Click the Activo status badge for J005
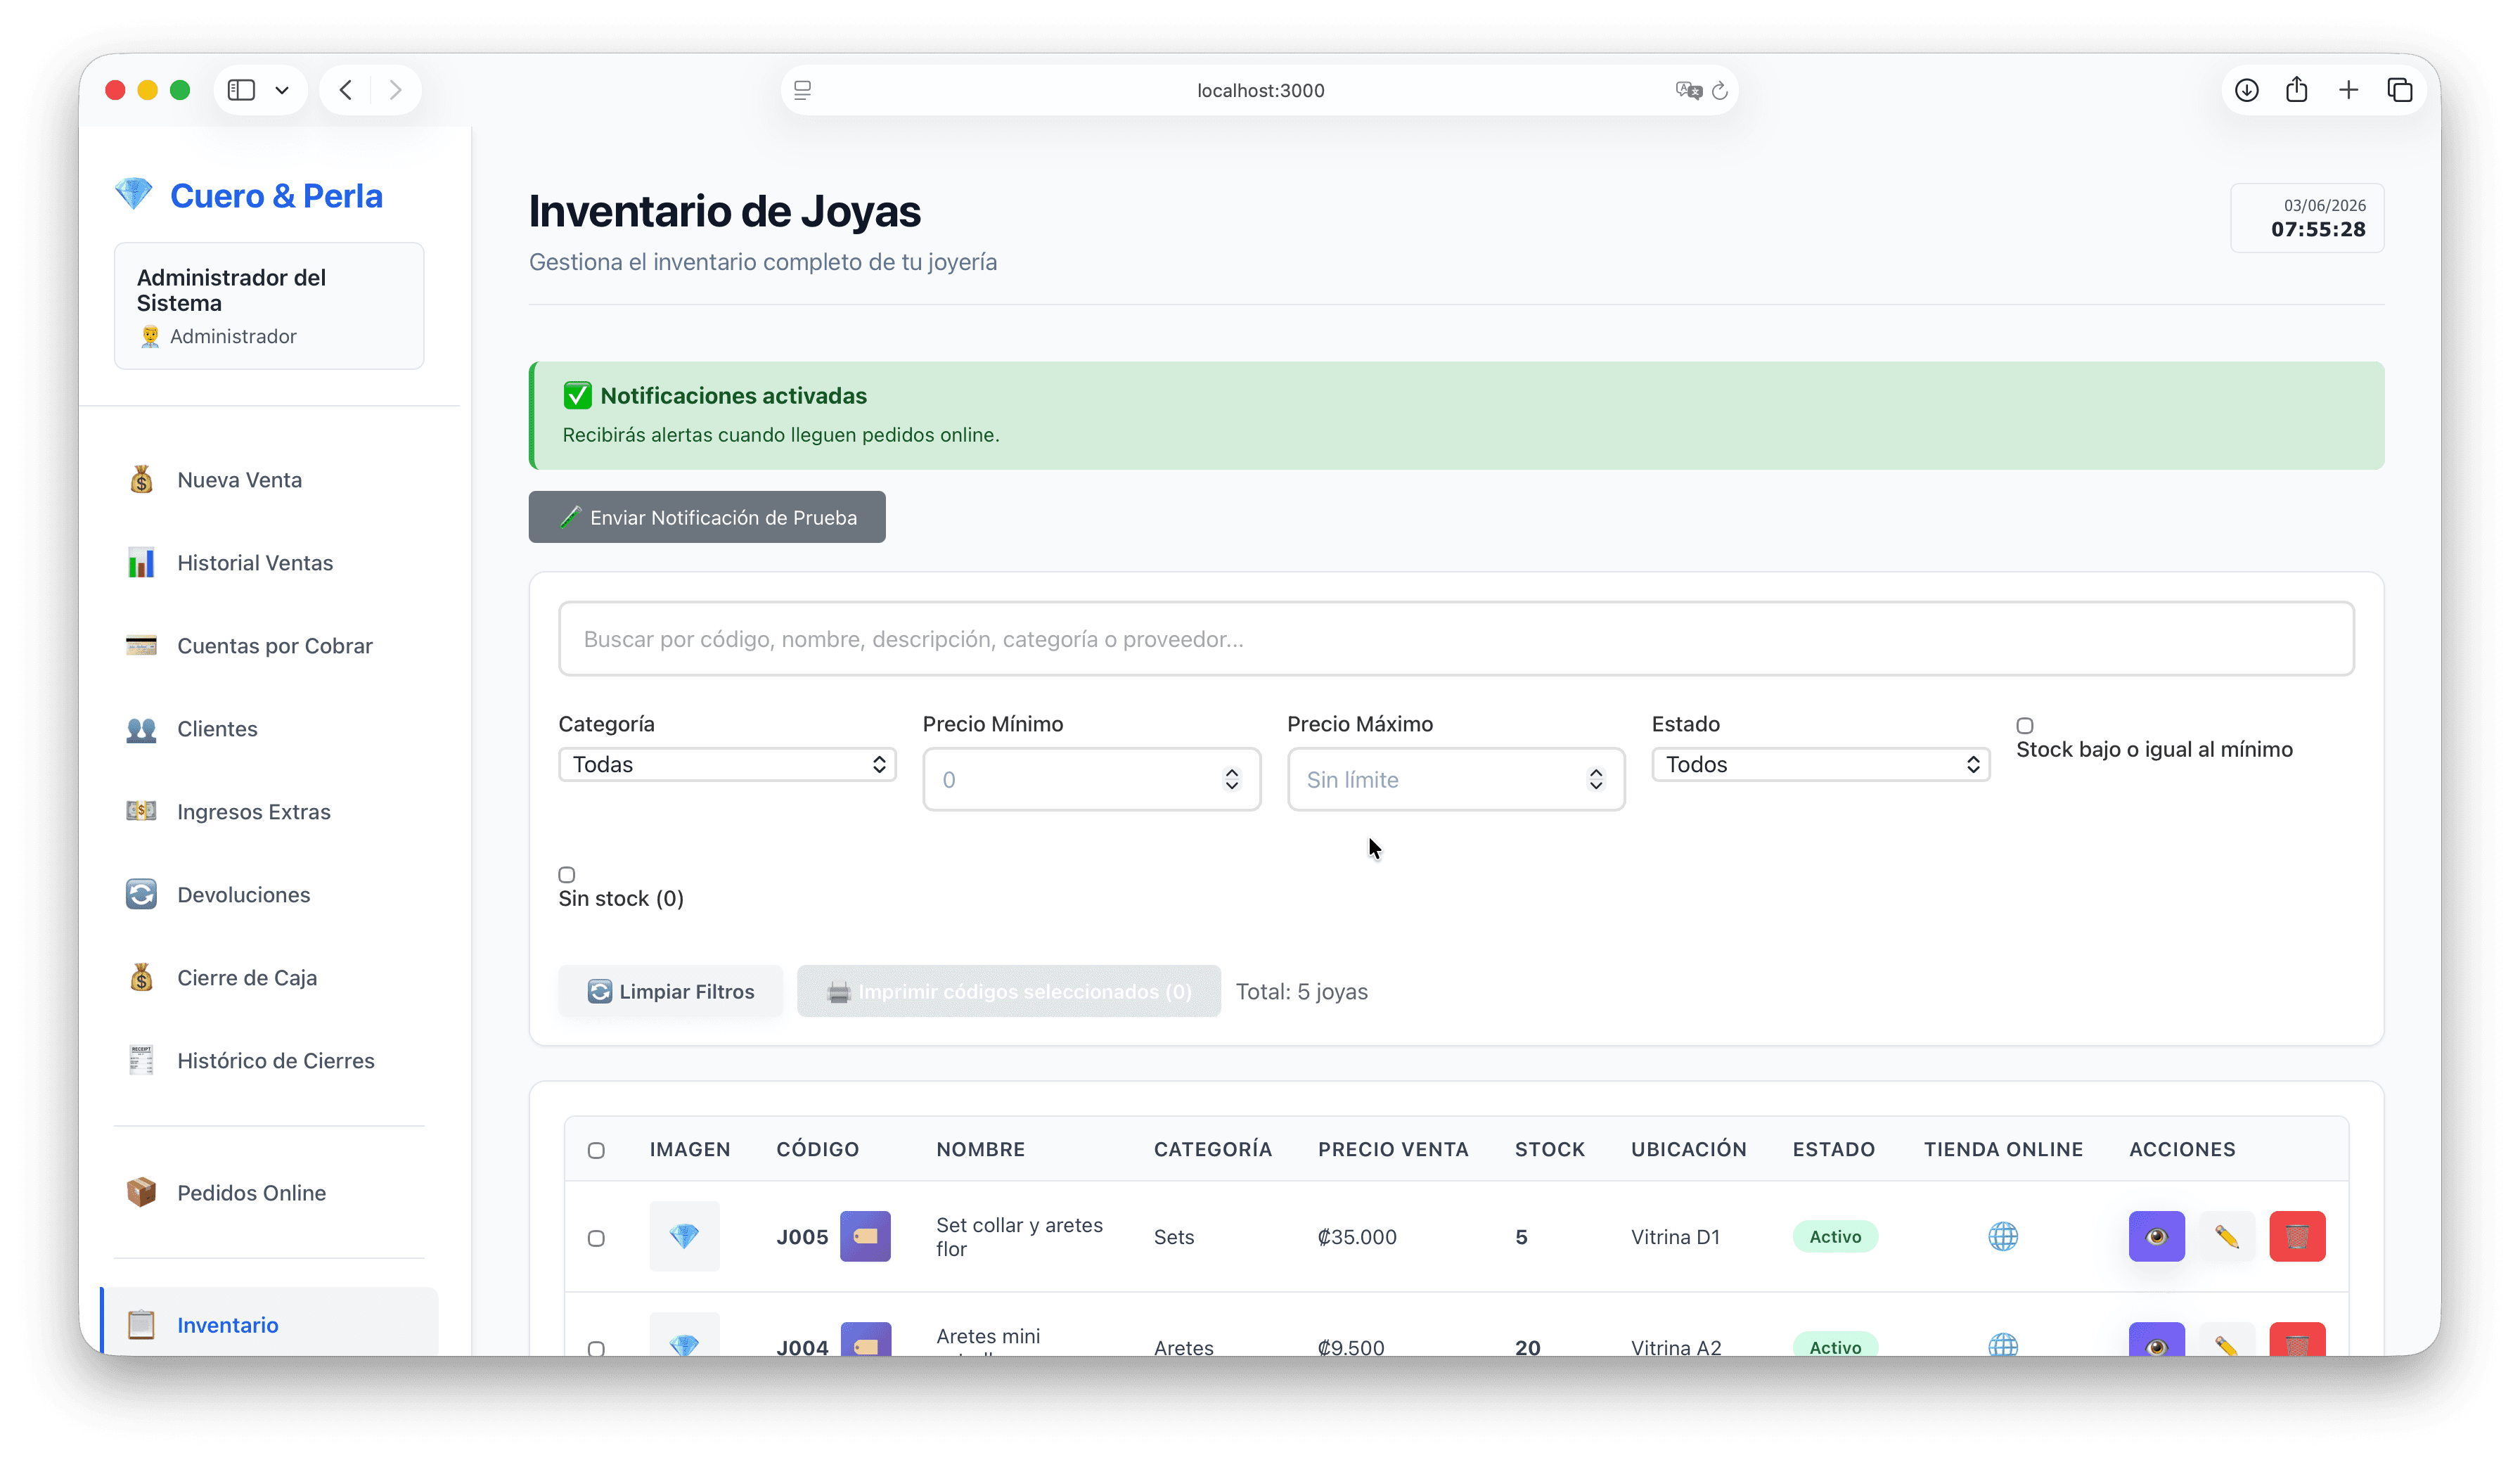 click(x=1835, y=1237)
